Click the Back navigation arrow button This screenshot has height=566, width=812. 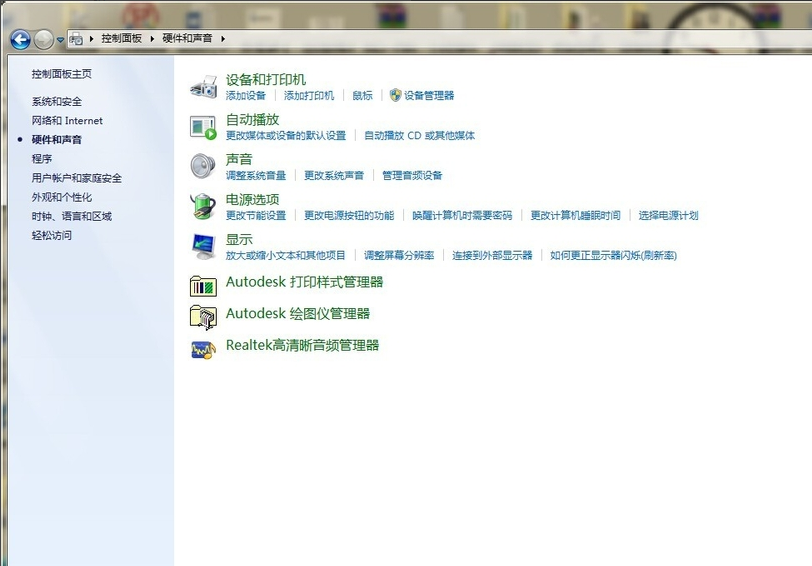click(20, 39)
